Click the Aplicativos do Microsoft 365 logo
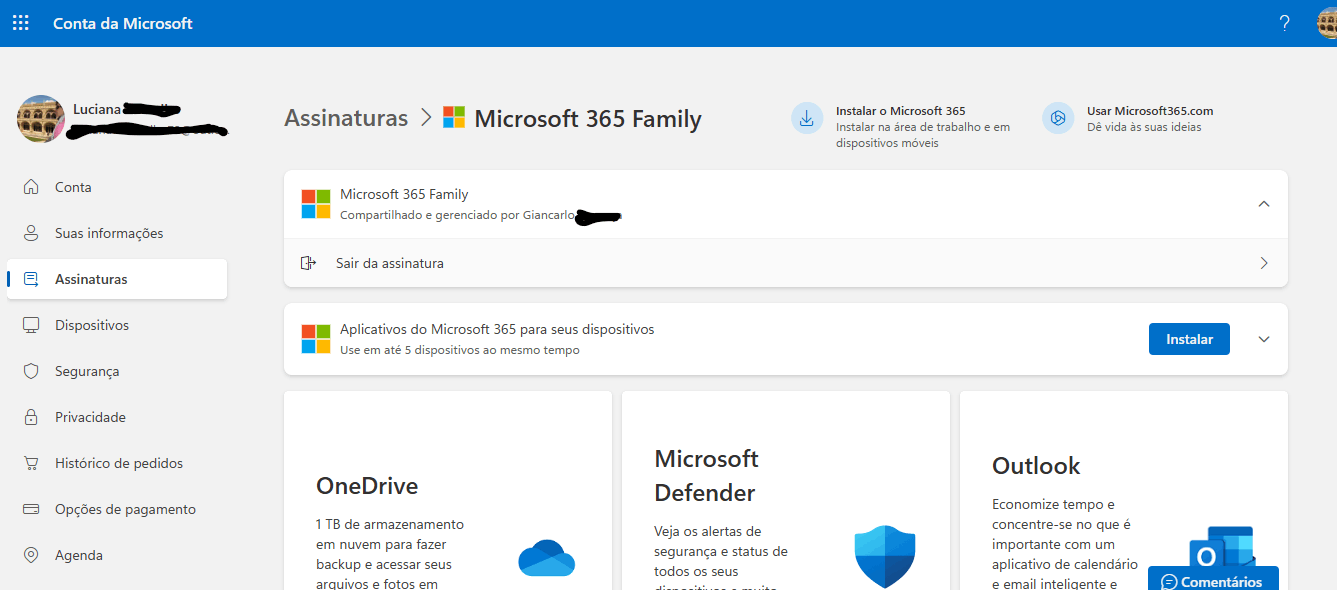Image resolution: width=1337 pixels, height=590 pixels. pos(316,339)
